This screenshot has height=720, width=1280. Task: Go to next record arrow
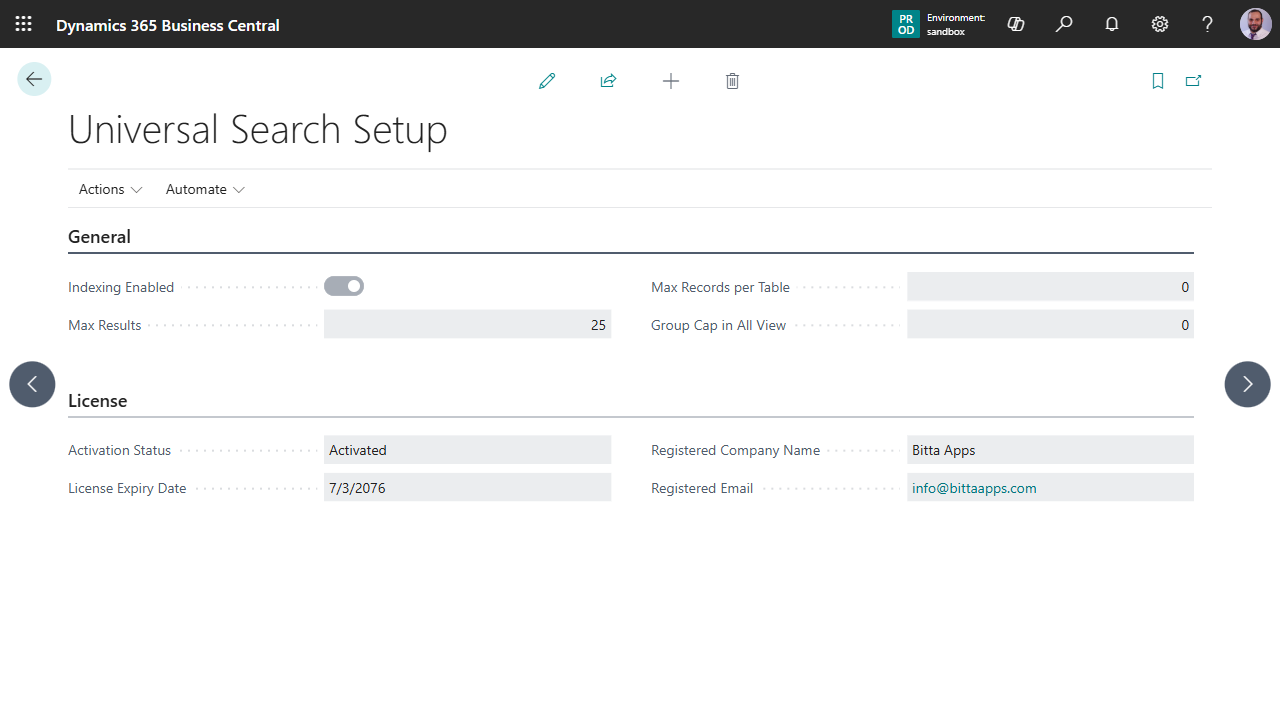tap(1247, 384)
